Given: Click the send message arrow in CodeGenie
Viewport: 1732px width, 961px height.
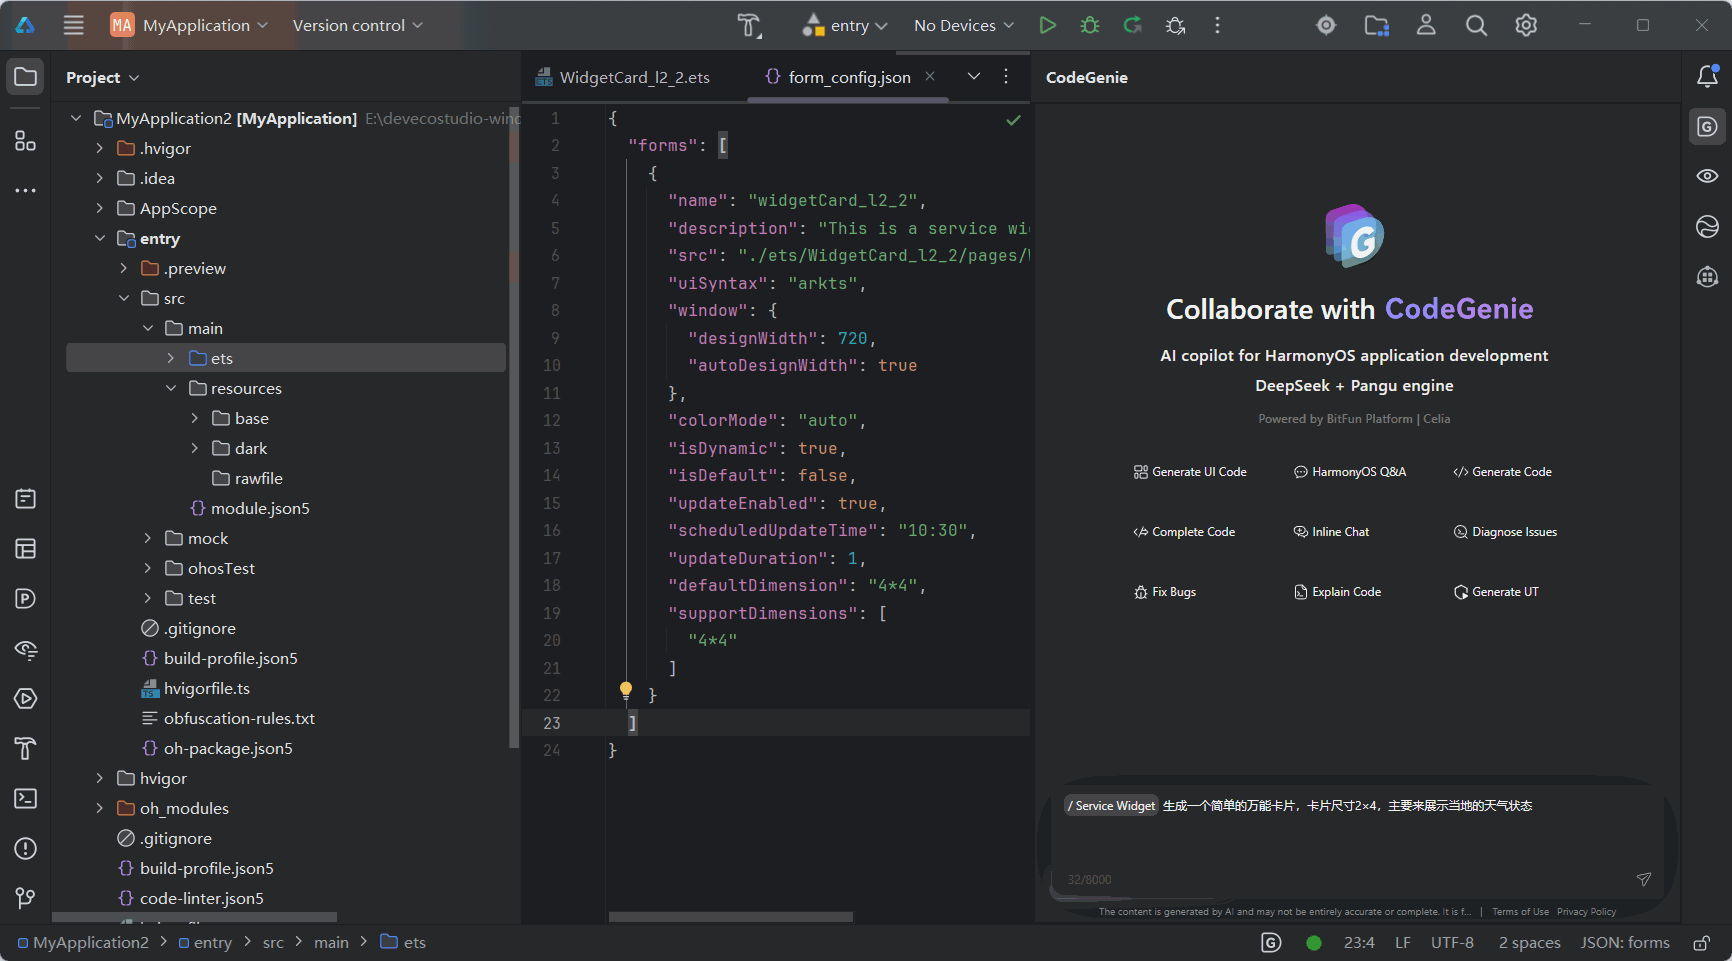Looking at the screenshot, I should point(1643,879).
